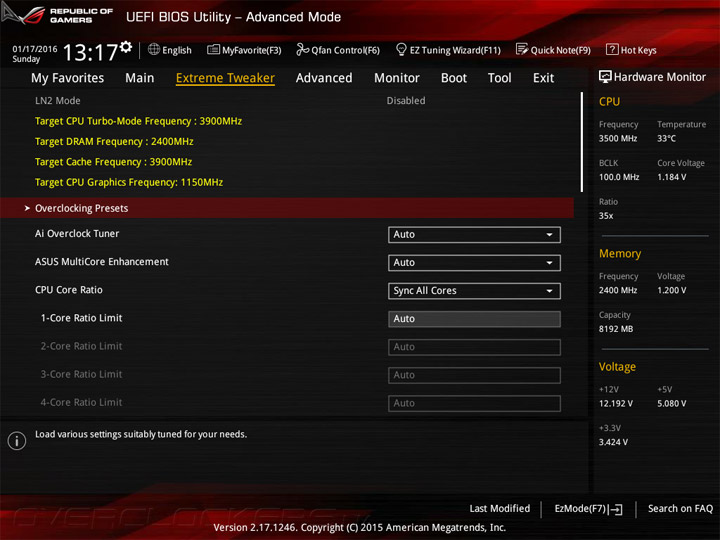Click the EzMode exit arrow icon

tap(616, 509)
